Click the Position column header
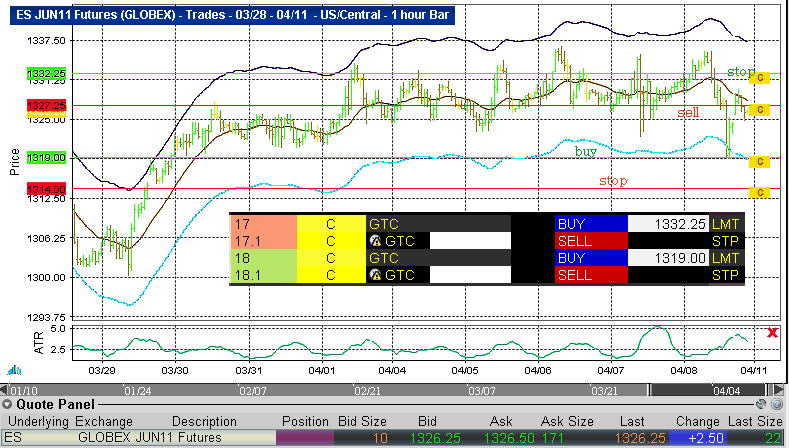 305,421
